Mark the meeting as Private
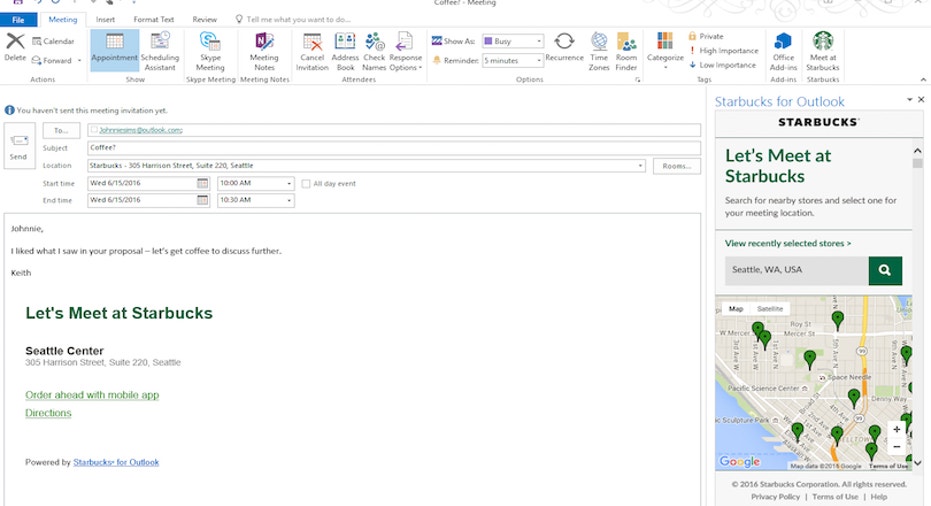This screenshot has width=931, height=506. [706, 36]
